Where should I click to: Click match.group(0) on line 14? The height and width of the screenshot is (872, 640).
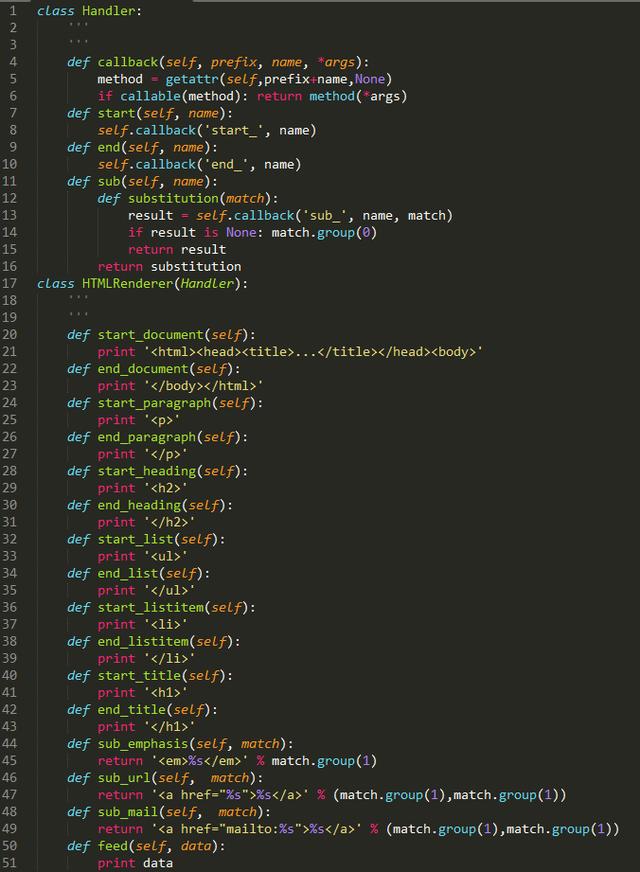click(324, 232)
